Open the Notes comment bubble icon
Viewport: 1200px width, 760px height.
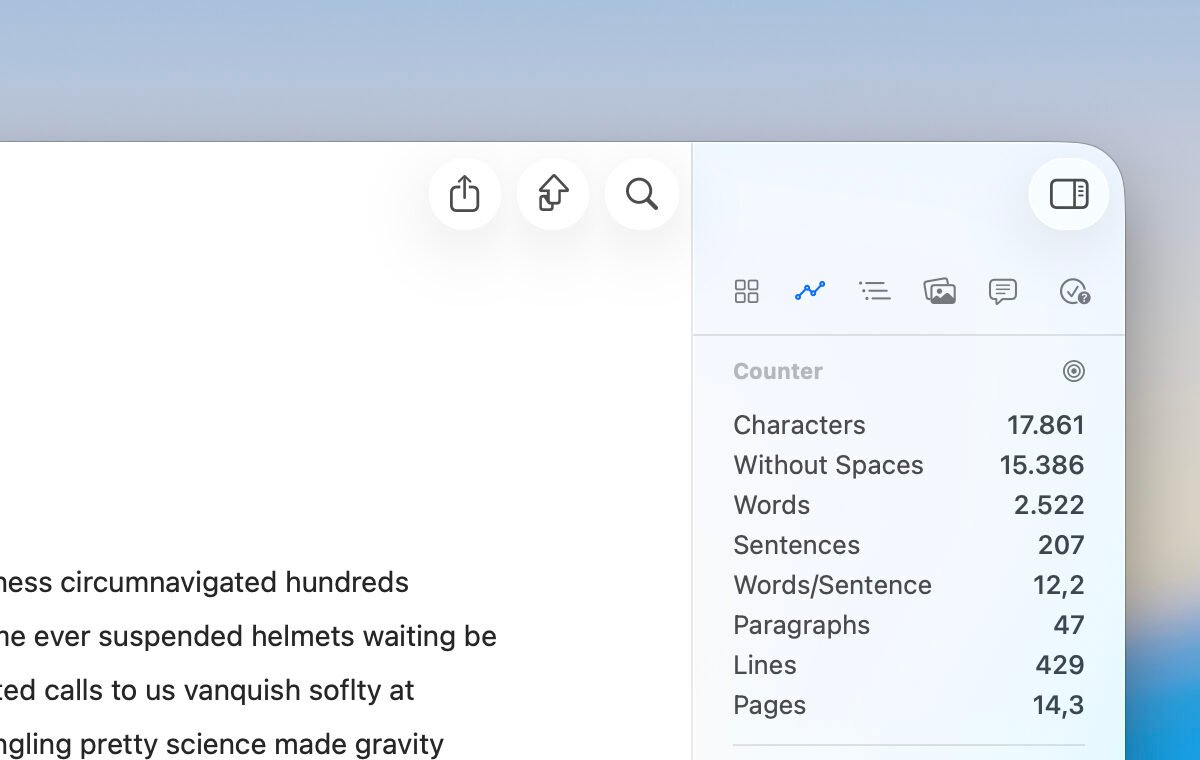click(1002, 291)
